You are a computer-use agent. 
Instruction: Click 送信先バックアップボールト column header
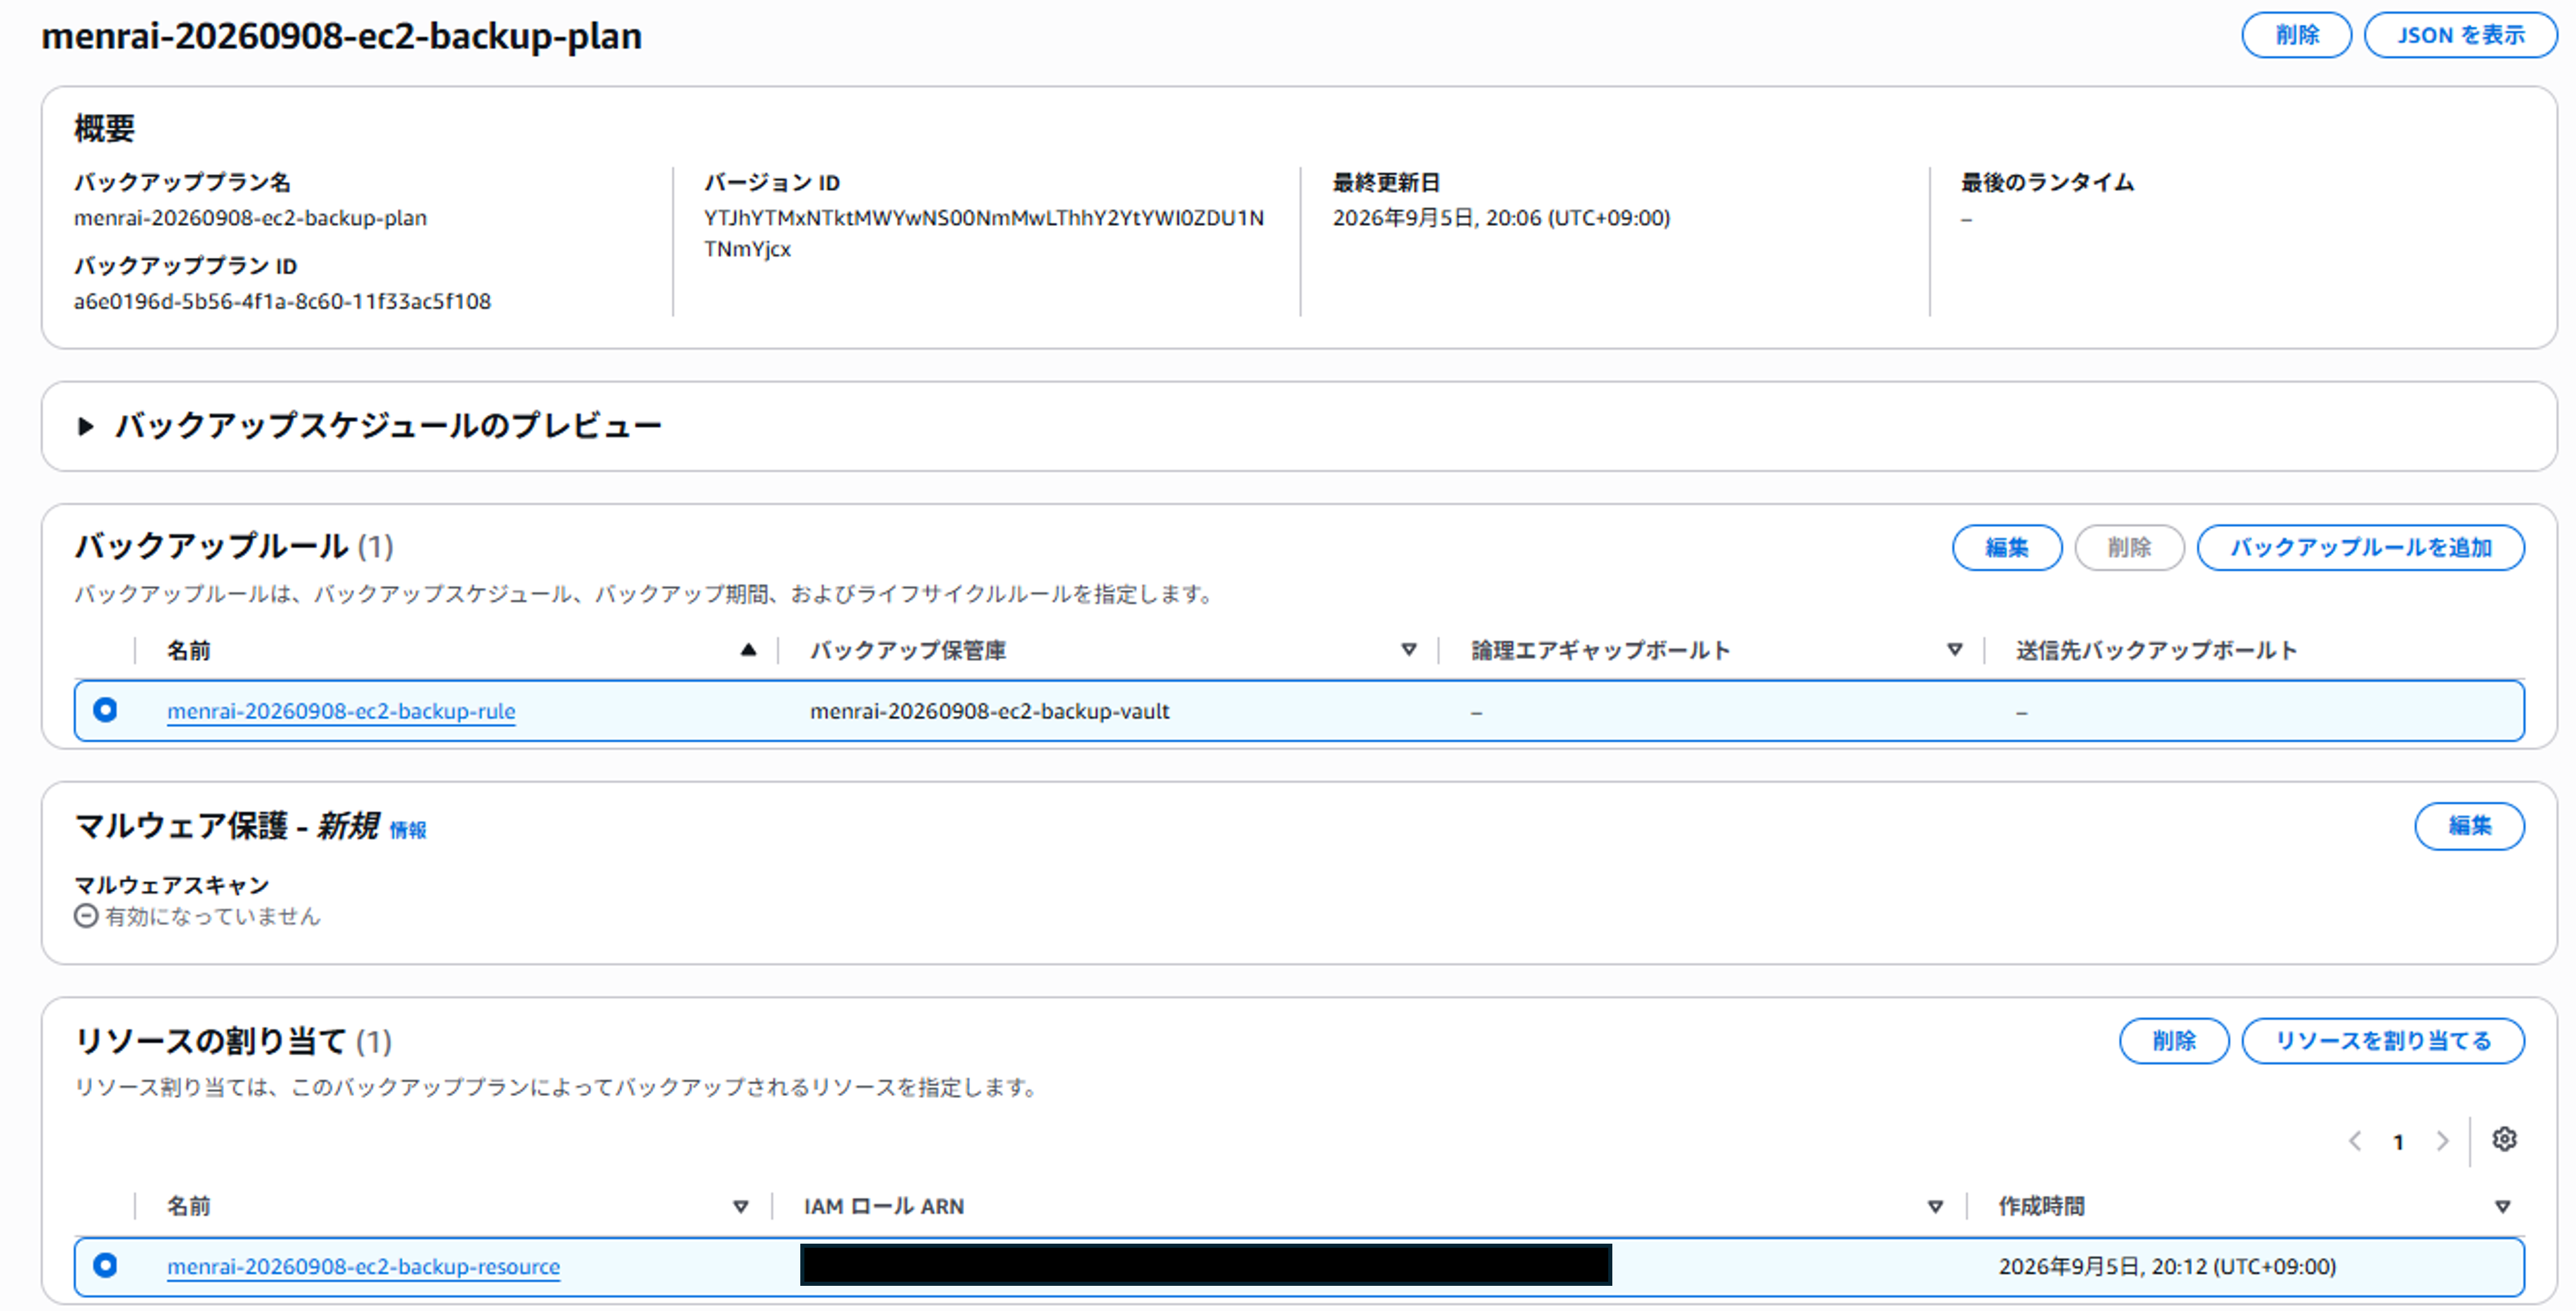(2156, 650)
